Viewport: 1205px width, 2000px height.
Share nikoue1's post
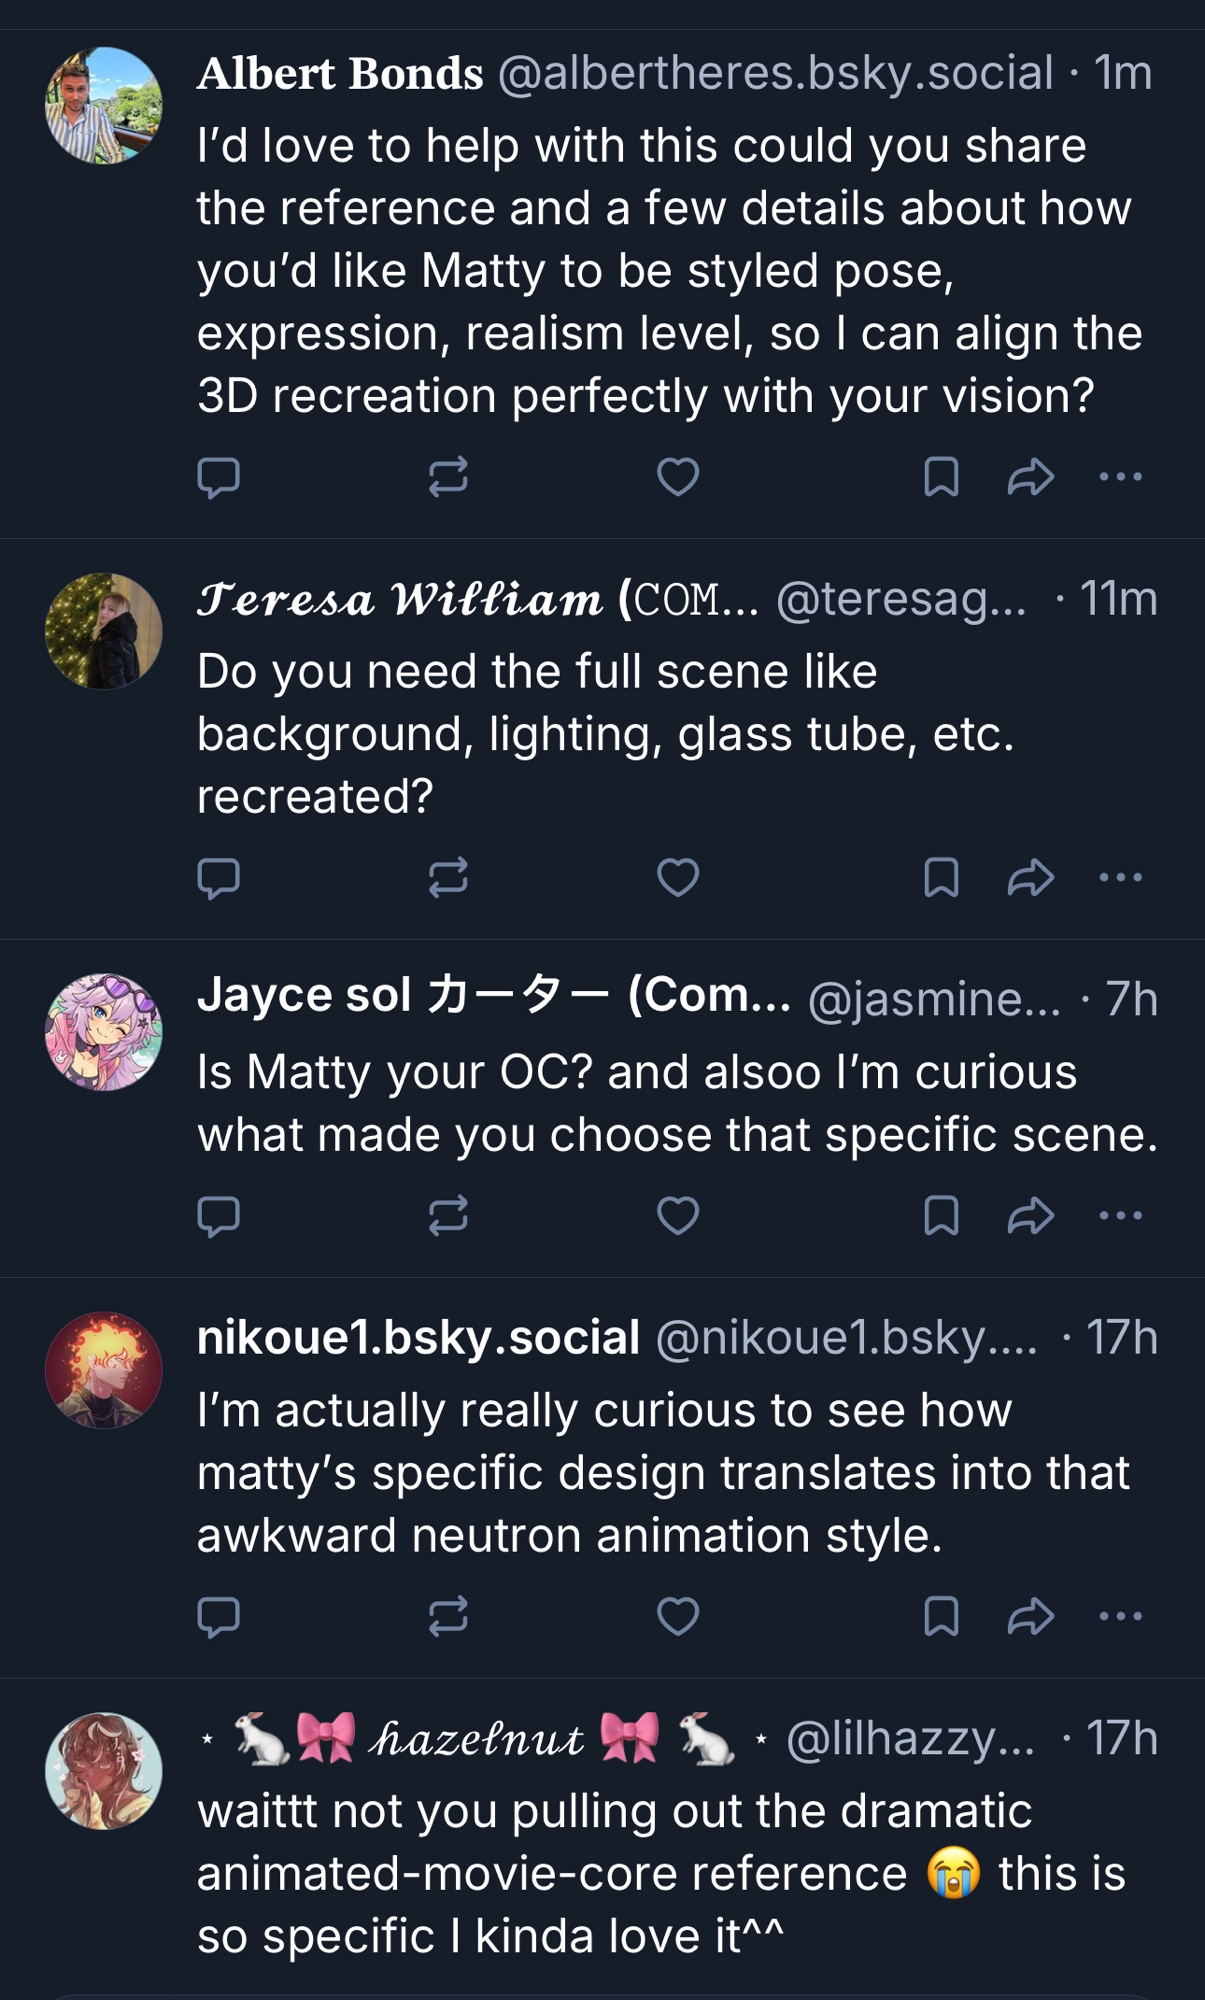click(1030, 1616)
